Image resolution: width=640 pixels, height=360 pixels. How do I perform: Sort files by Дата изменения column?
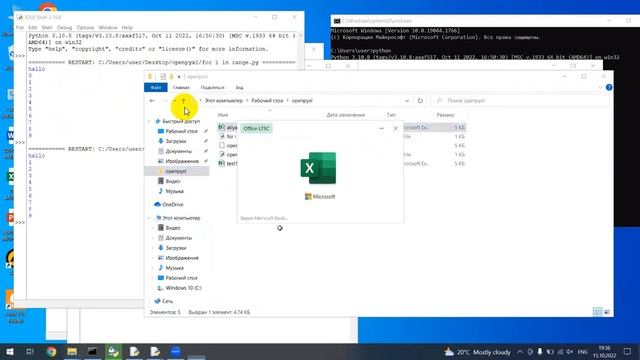click(346, 115)
